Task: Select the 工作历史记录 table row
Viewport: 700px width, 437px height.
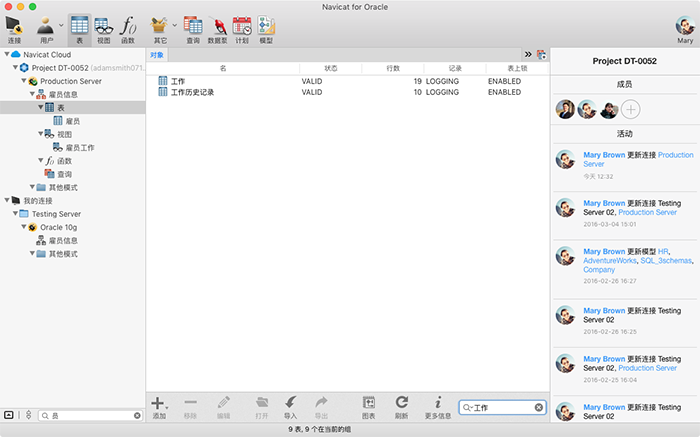Action: 347,92
